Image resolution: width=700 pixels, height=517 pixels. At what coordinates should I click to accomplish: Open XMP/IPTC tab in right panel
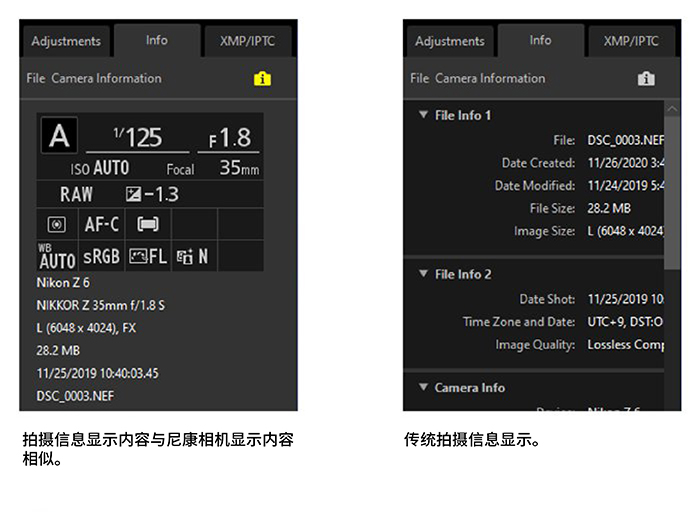tap(631, 41)
